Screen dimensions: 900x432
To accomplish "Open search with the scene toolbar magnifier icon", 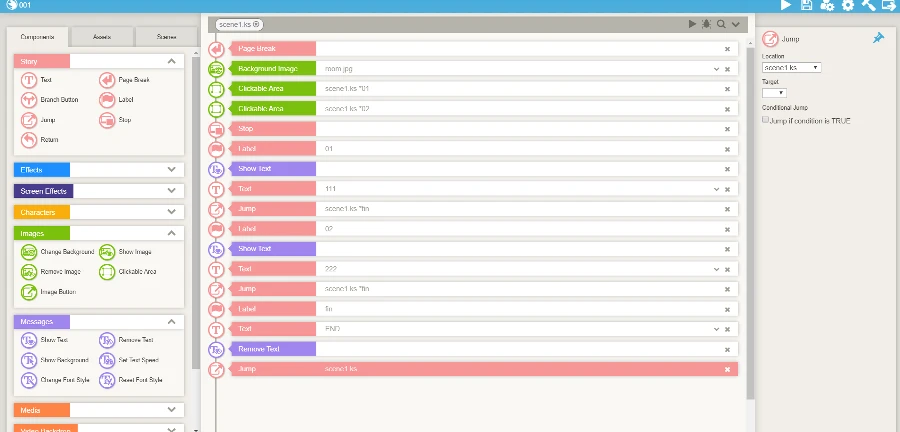I will (720, 23).
